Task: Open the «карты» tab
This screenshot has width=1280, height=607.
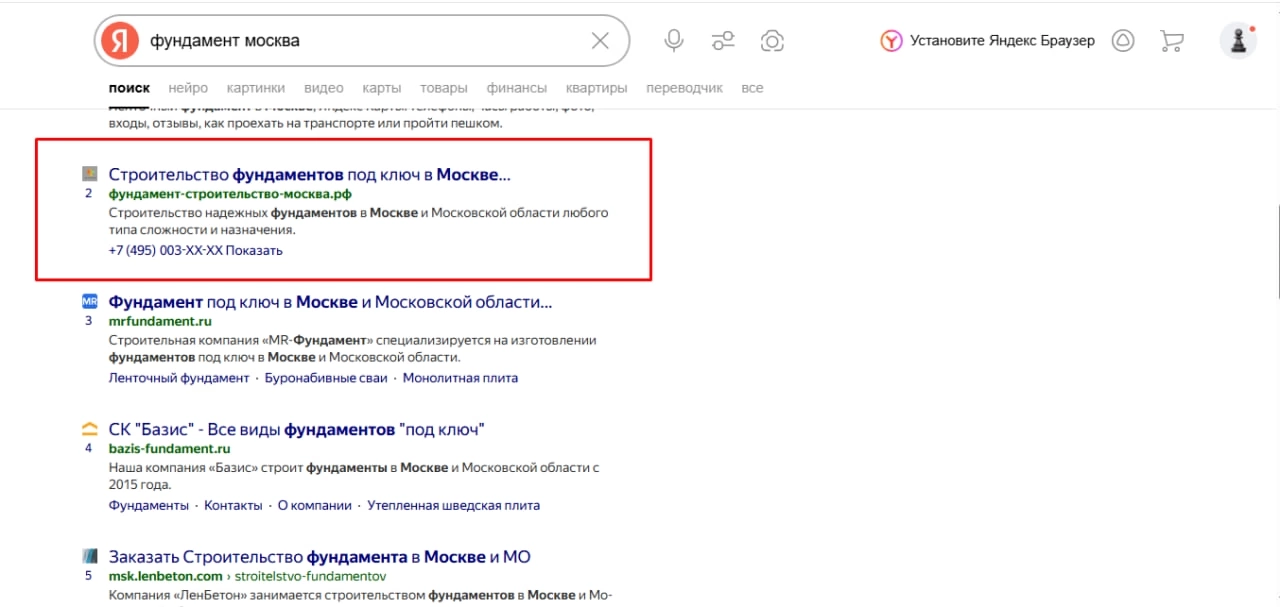Action: pos(382,88)
